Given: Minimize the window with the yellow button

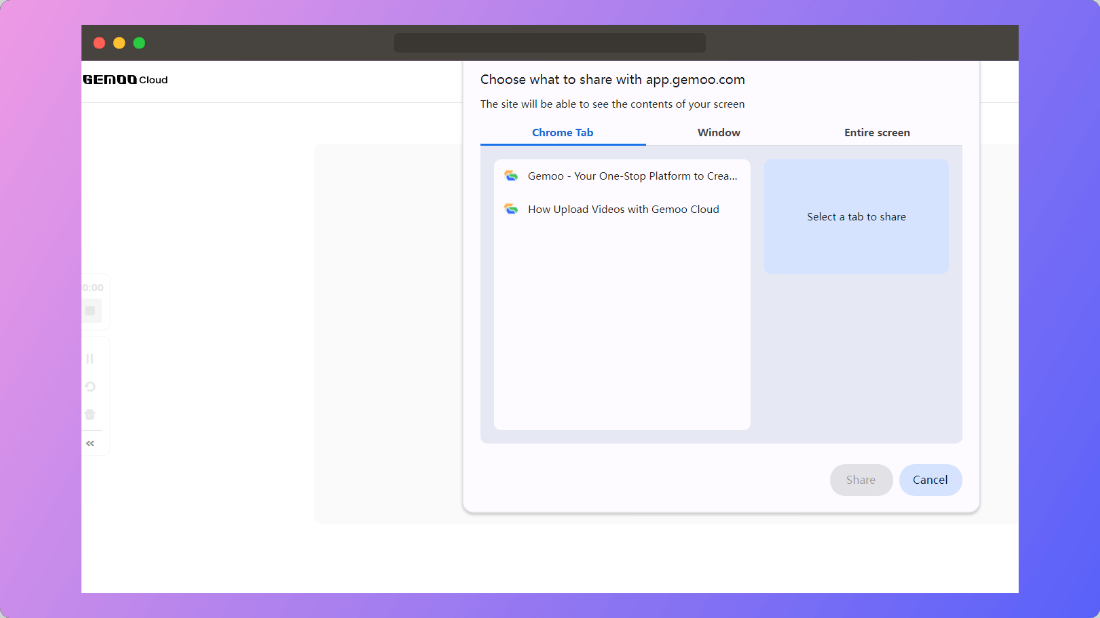Looking at the screenshot, I should tap(119, 43).
